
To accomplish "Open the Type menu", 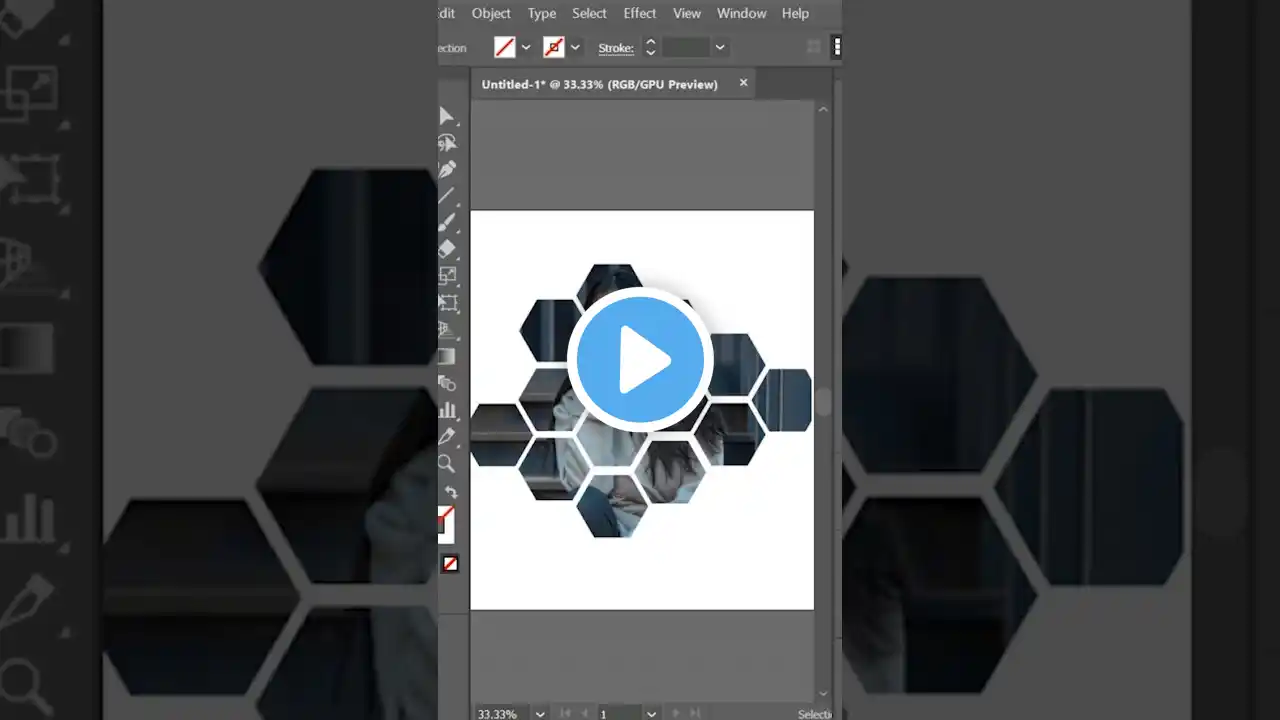I will tap(542, 13).
